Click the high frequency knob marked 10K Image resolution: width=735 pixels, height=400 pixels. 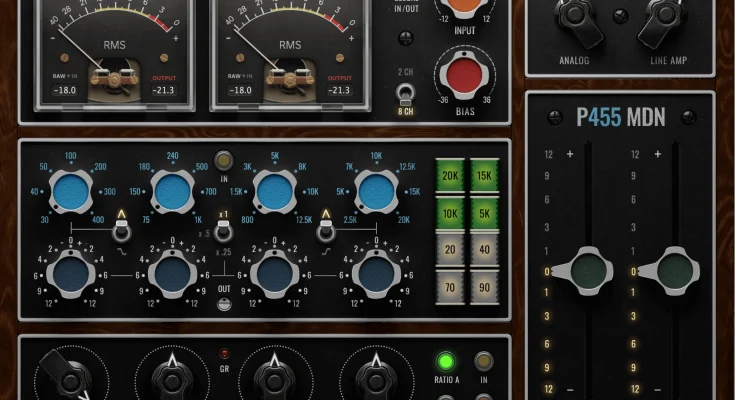[376, 192]
